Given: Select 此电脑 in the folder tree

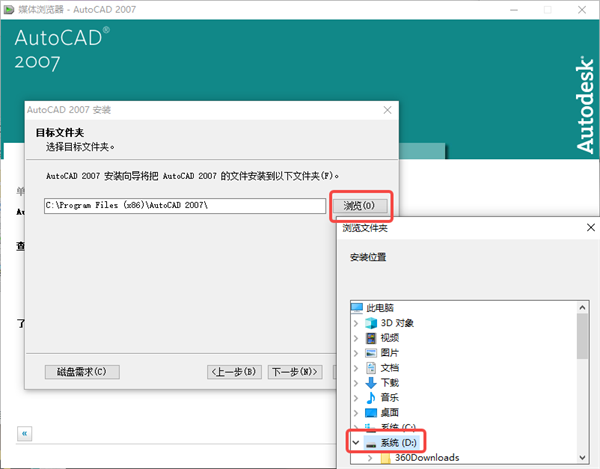Looking at the screenshot, I should pyautogui.click(x=380, y=308).
